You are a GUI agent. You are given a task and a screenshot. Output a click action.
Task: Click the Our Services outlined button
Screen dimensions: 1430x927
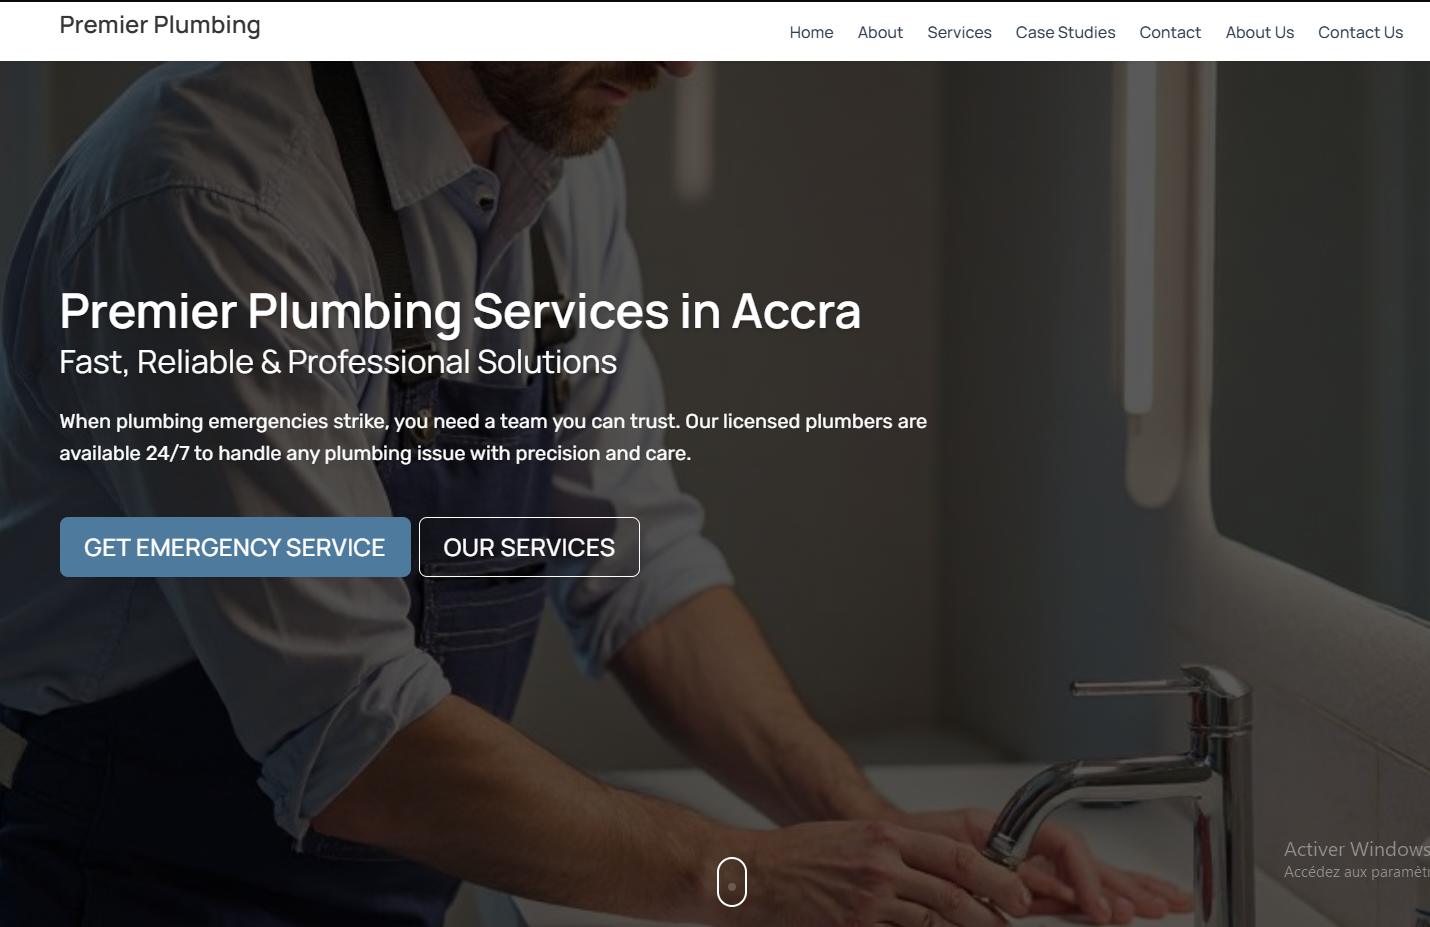529,547
